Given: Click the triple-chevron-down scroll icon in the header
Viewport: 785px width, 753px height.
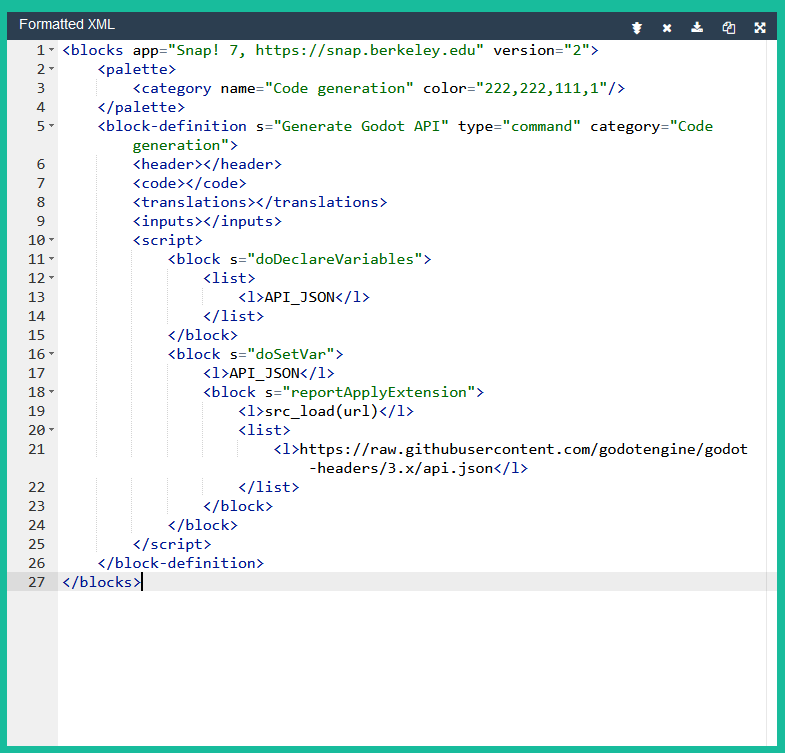Looking at the screenshot, I should coord(637,28).
